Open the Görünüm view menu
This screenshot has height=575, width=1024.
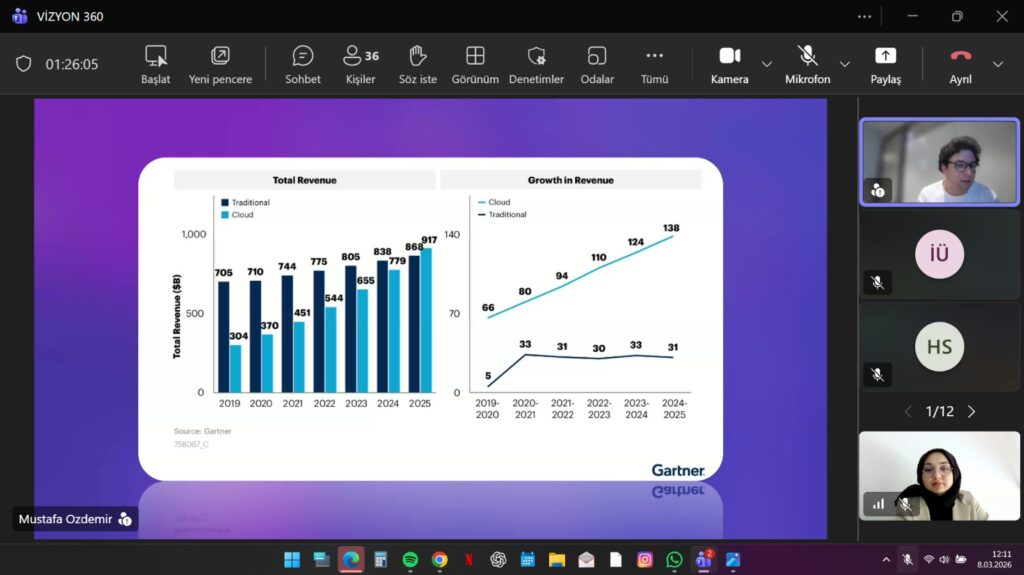coord(475,64)
